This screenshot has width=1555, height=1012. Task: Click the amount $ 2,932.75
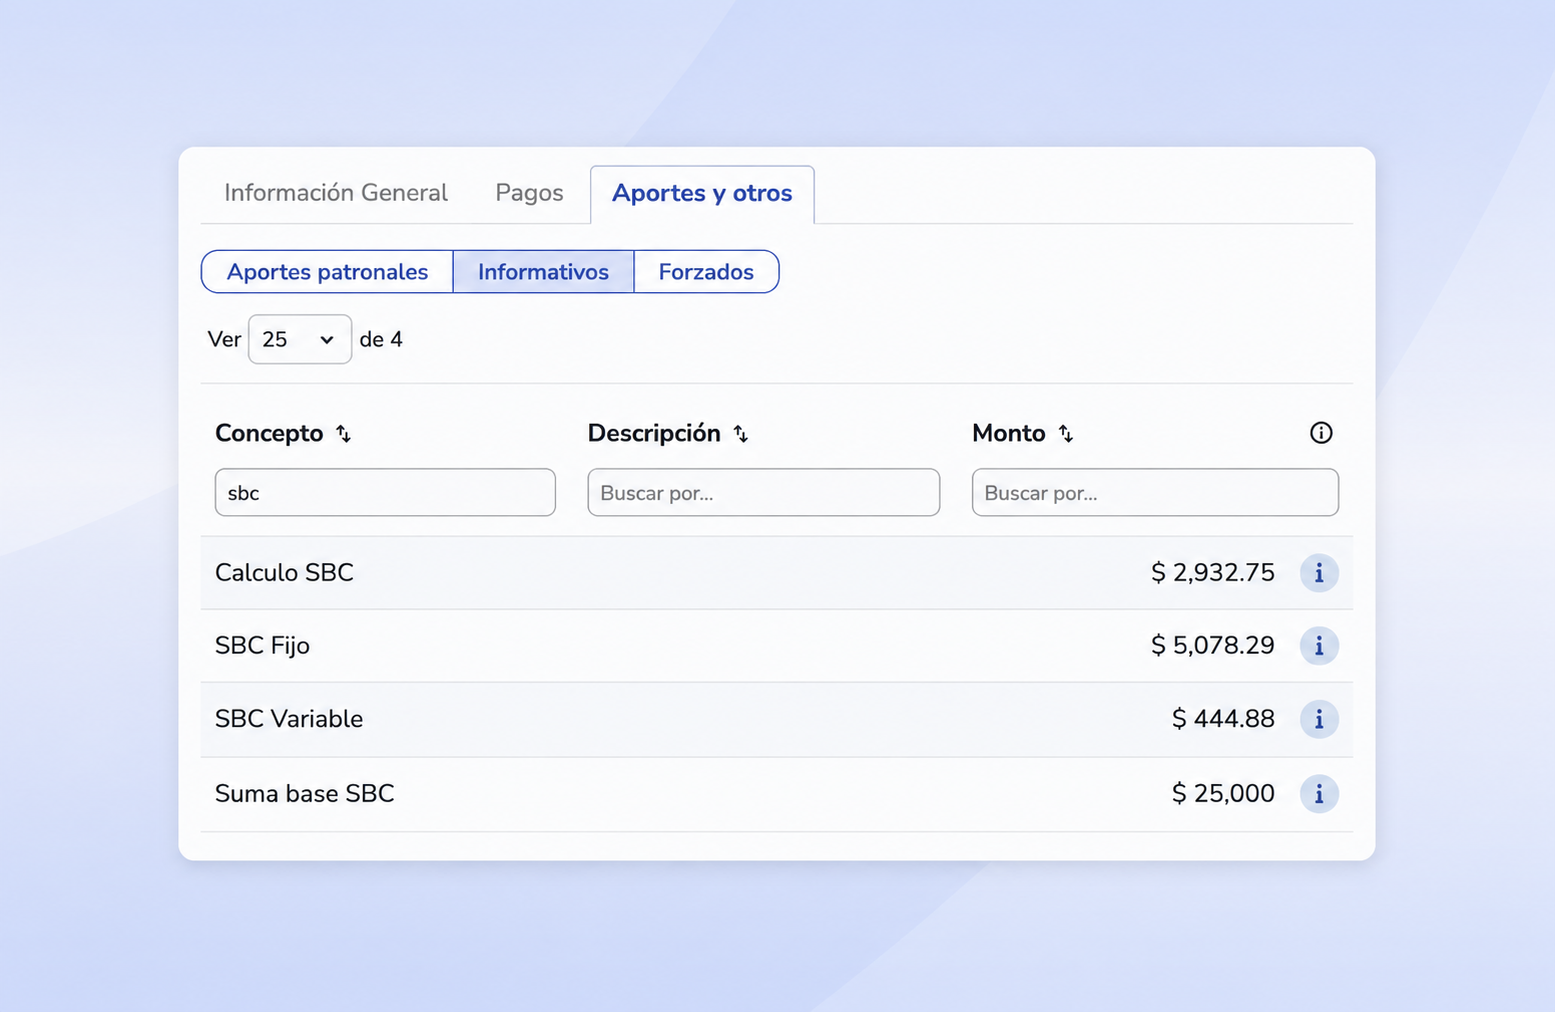[1213, 573]
